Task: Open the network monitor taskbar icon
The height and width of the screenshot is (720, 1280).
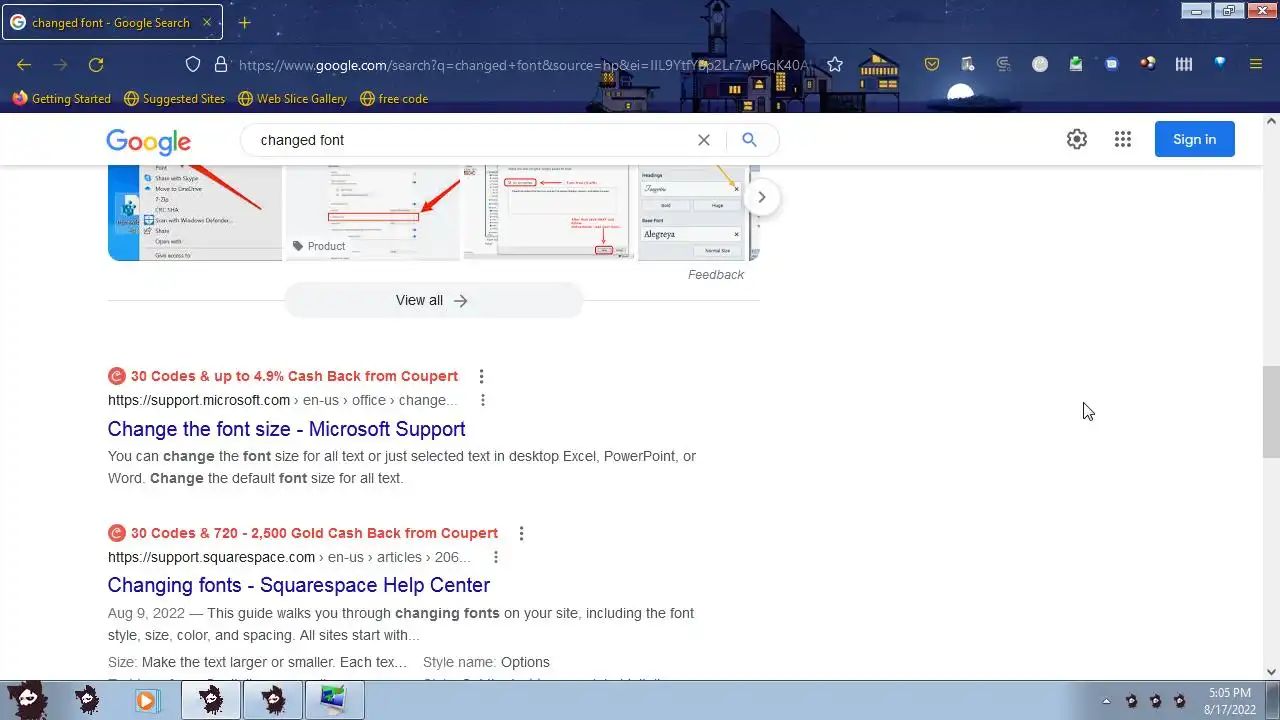Action: tap(334, 701)
